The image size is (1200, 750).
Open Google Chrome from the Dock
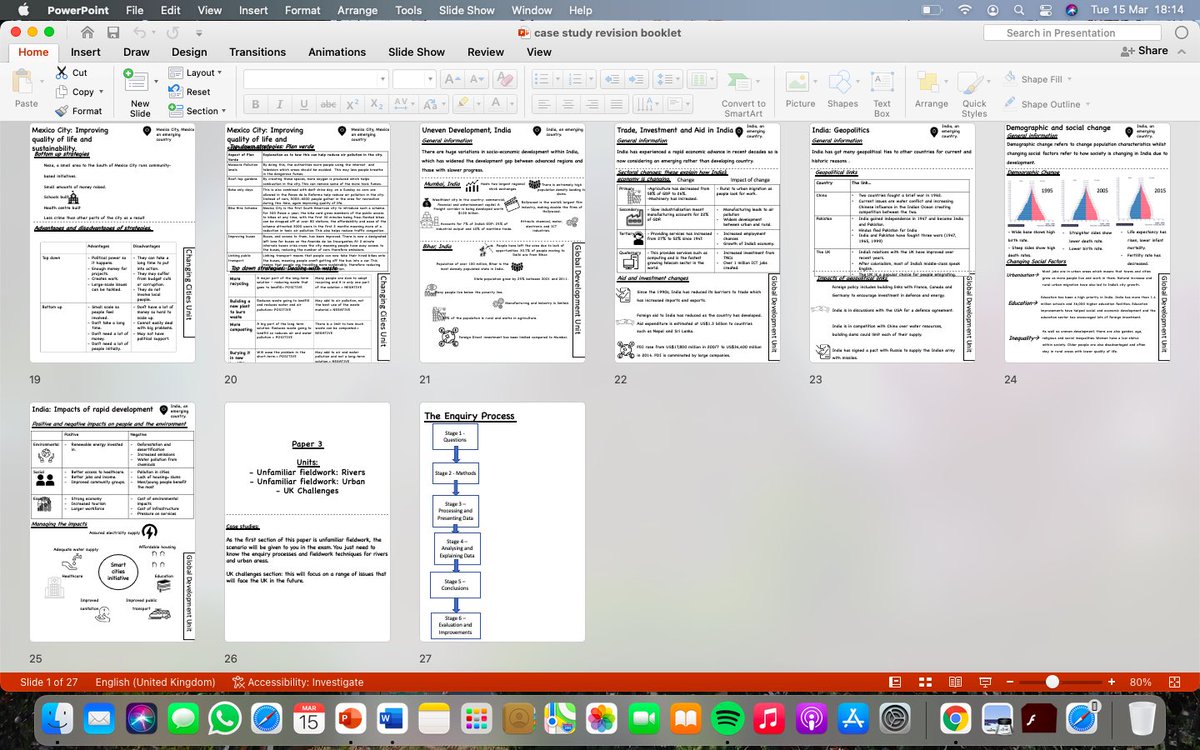(954, 719)
